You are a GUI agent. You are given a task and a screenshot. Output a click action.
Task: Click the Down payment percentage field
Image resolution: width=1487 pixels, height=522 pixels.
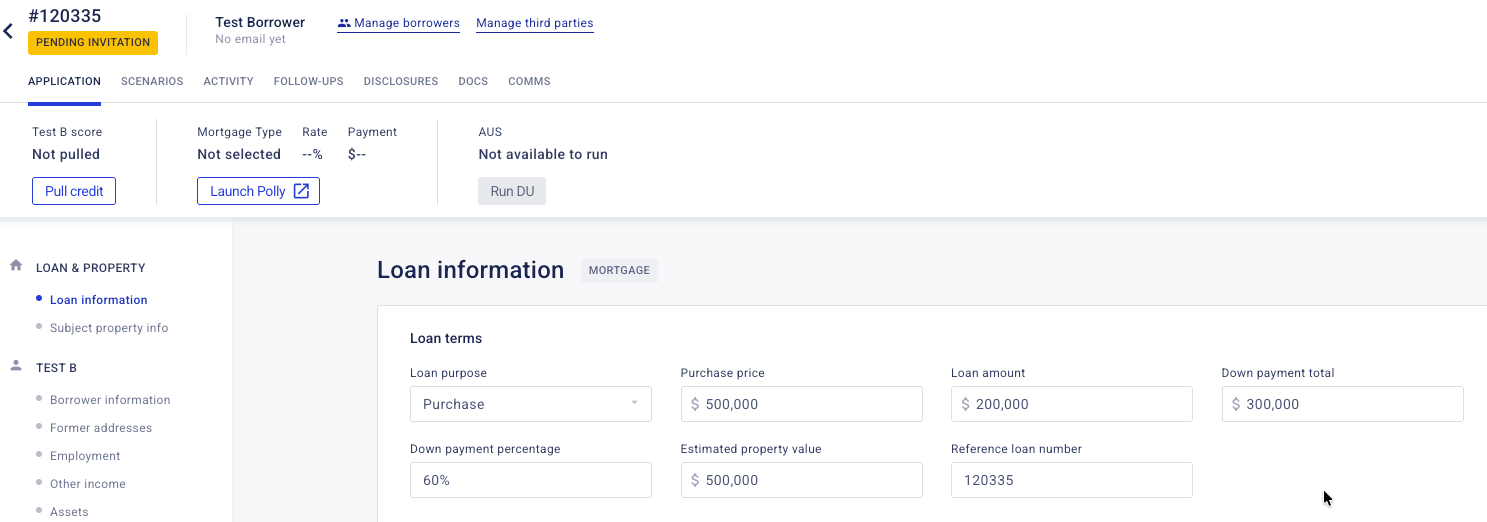531,480
